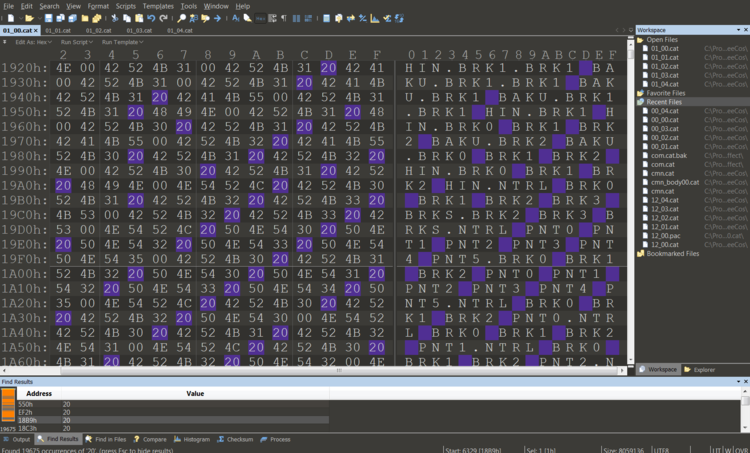
Task: Click the Paste clipboard icon
Action: [x=139, y=18]
